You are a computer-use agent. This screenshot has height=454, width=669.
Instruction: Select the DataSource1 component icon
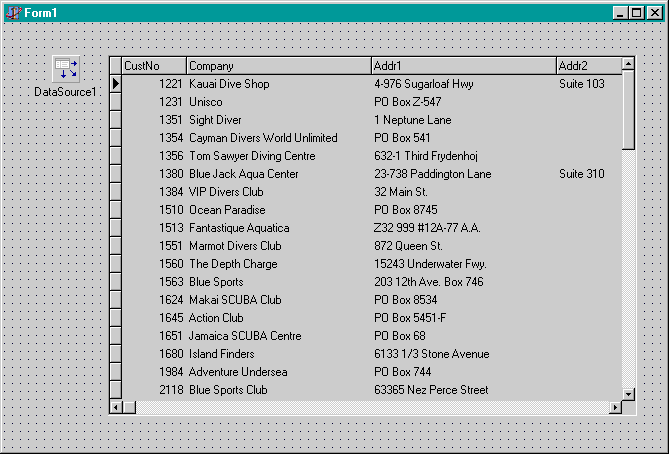click(x=66, y=69)
